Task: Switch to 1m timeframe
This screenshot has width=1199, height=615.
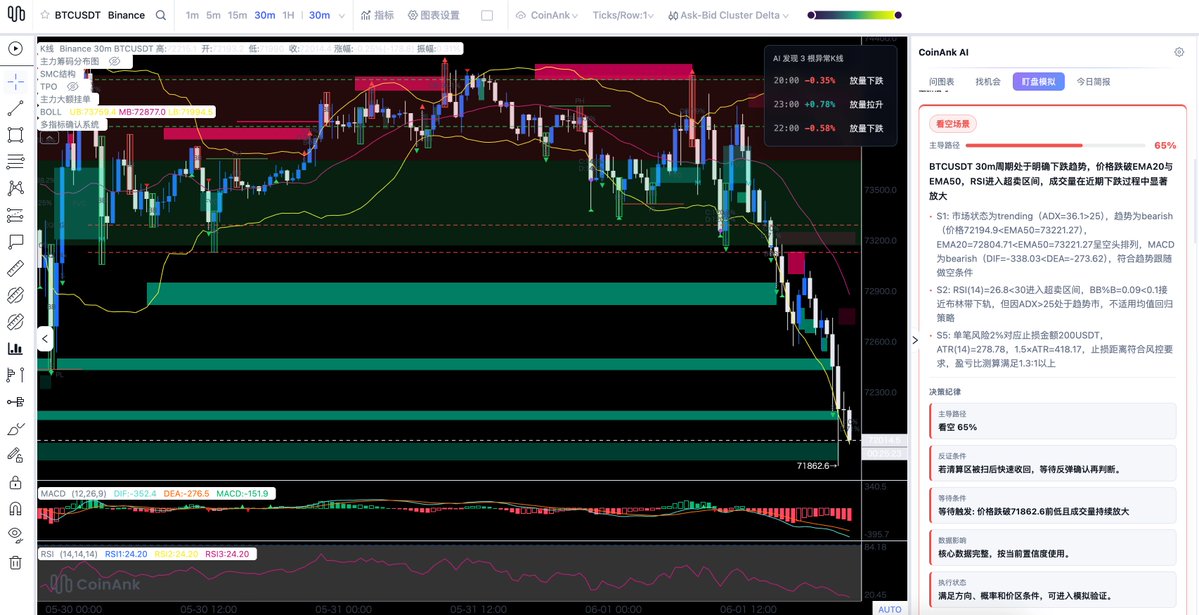Action: [x=192, y=15]
